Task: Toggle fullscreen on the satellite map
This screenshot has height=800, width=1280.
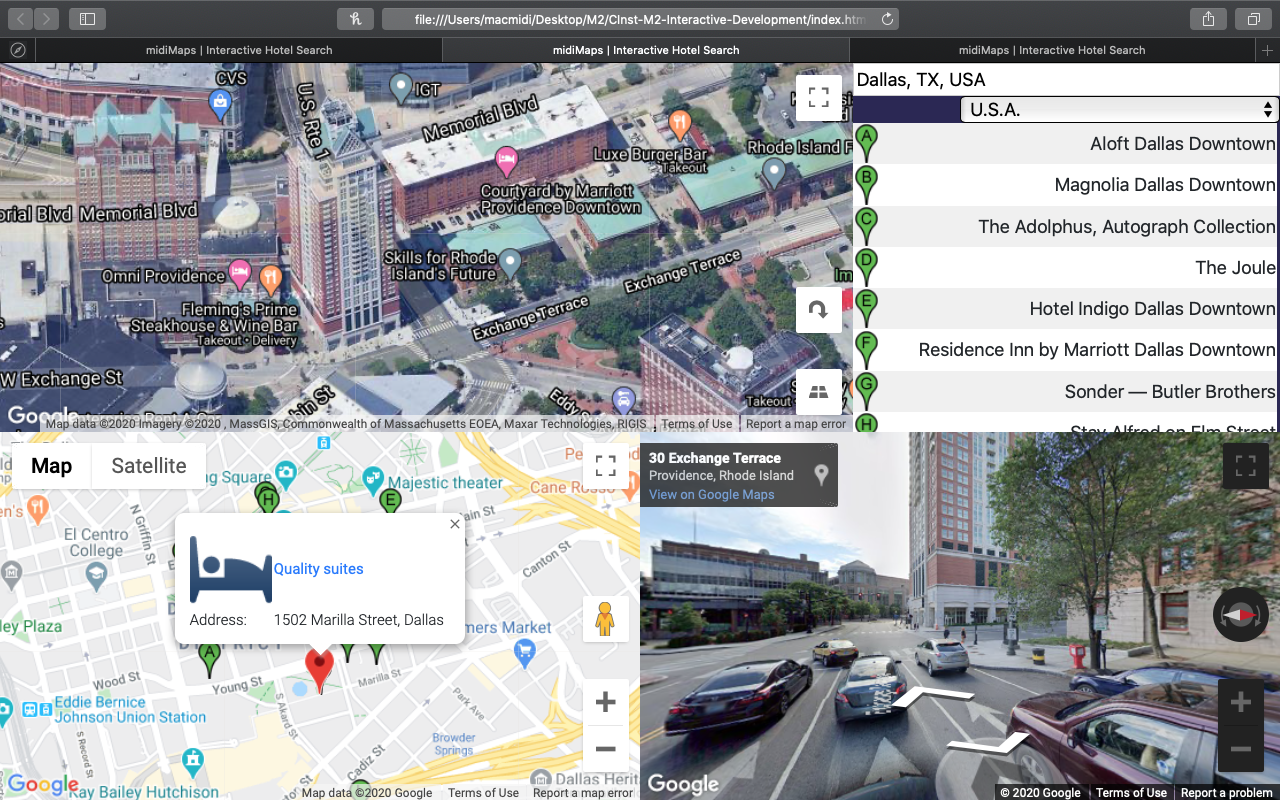Action: (819, 97)
